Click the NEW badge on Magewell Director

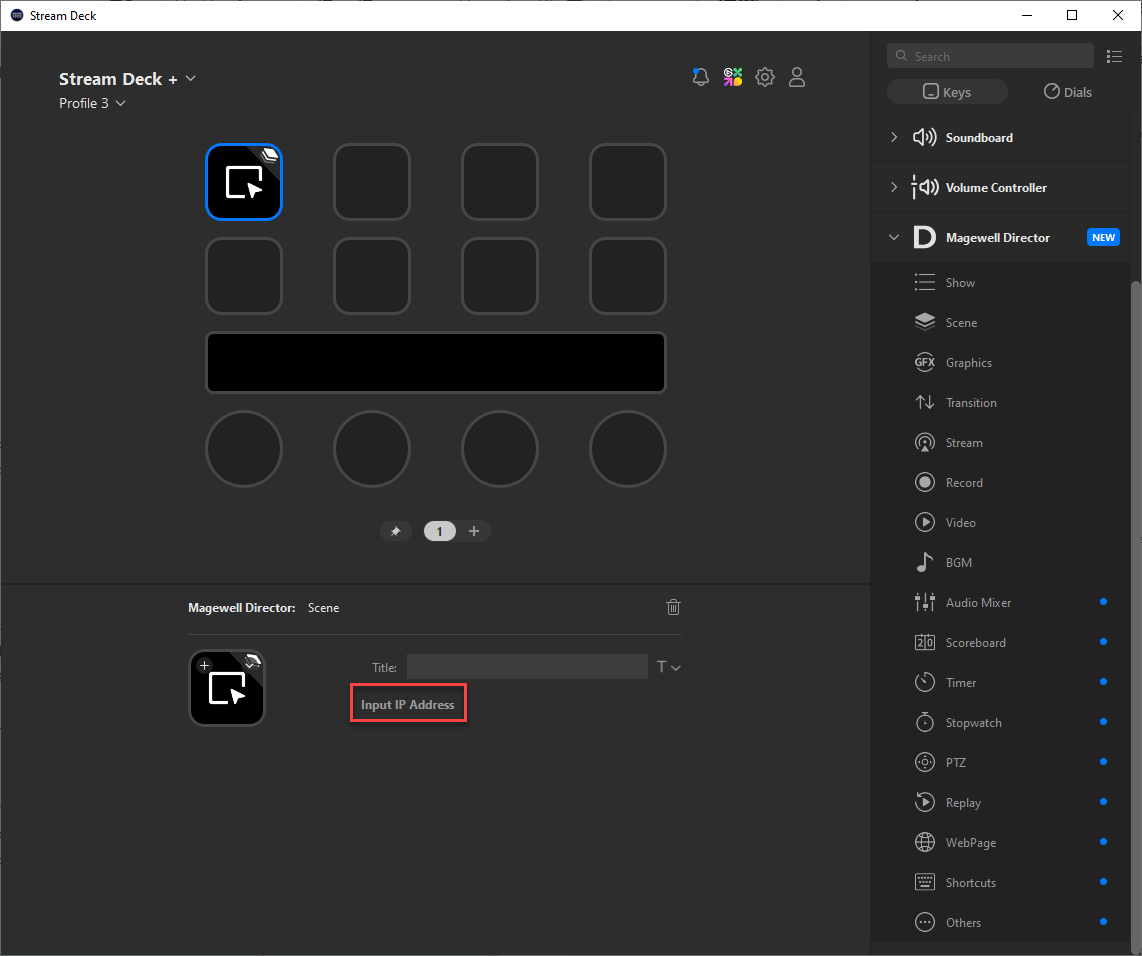coord(1103,237)
